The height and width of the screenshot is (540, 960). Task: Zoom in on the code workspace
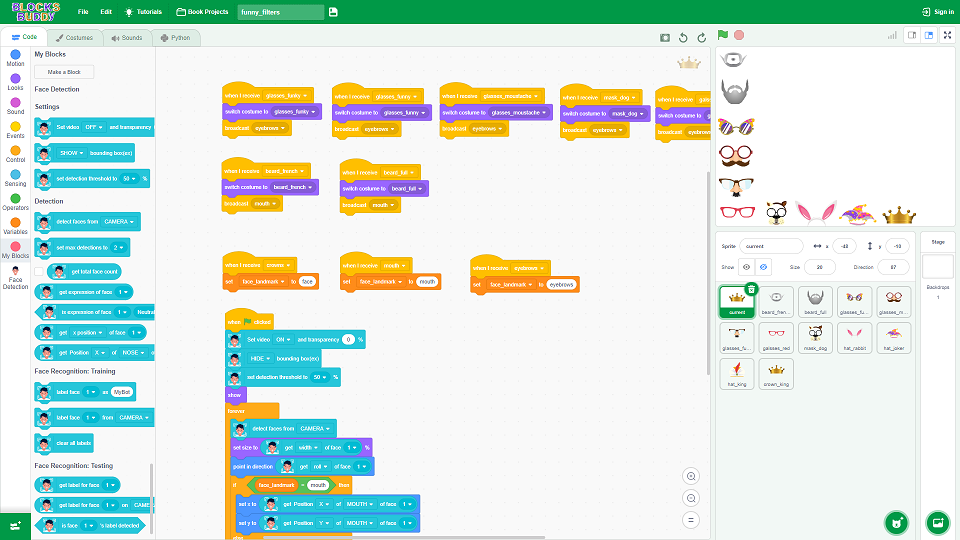coord(691,476)
